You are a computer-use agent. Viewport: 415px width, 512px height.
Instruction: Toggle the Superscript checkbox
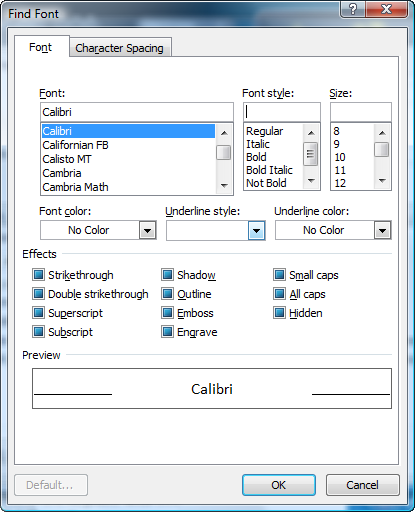click(38, 313)
